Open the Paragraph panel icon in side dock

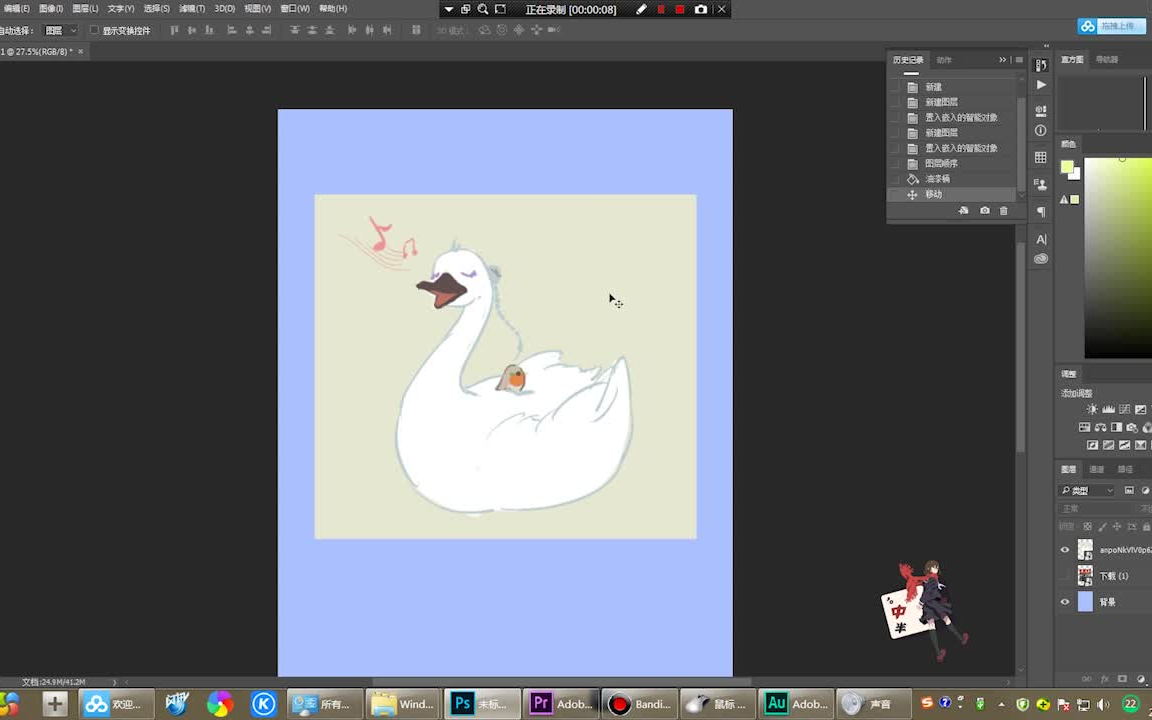tap(1041, 212)
